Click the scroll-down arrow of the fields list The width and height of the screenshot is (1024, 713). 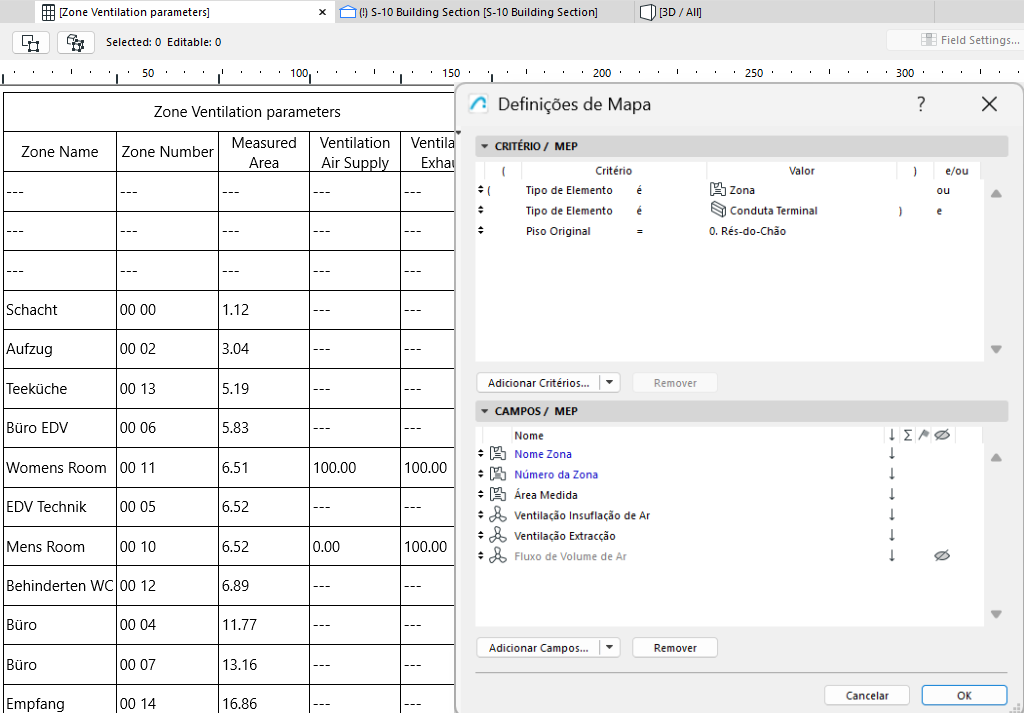pyautogui.click(x=995, y=614)
